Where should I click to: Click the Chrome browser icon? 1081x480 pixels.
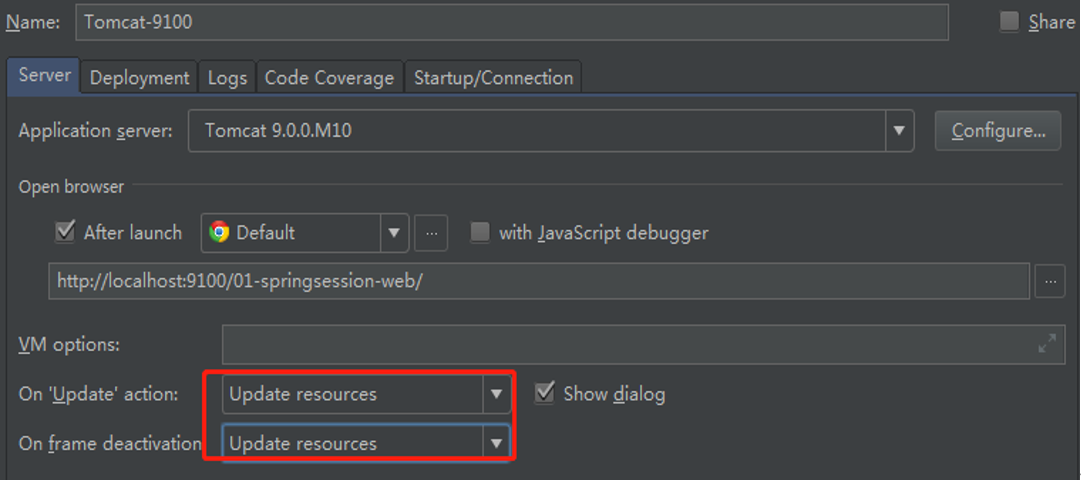tap(219, 232)
